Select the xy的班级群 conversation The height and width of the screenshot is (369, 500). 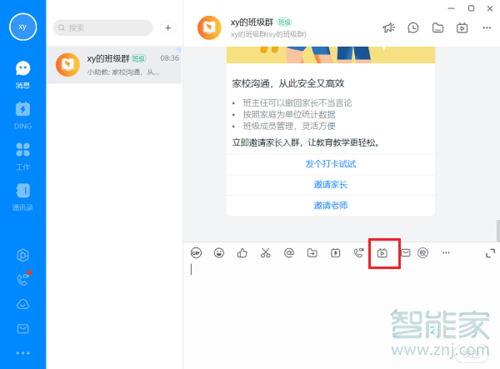click(x=114, y=65)
